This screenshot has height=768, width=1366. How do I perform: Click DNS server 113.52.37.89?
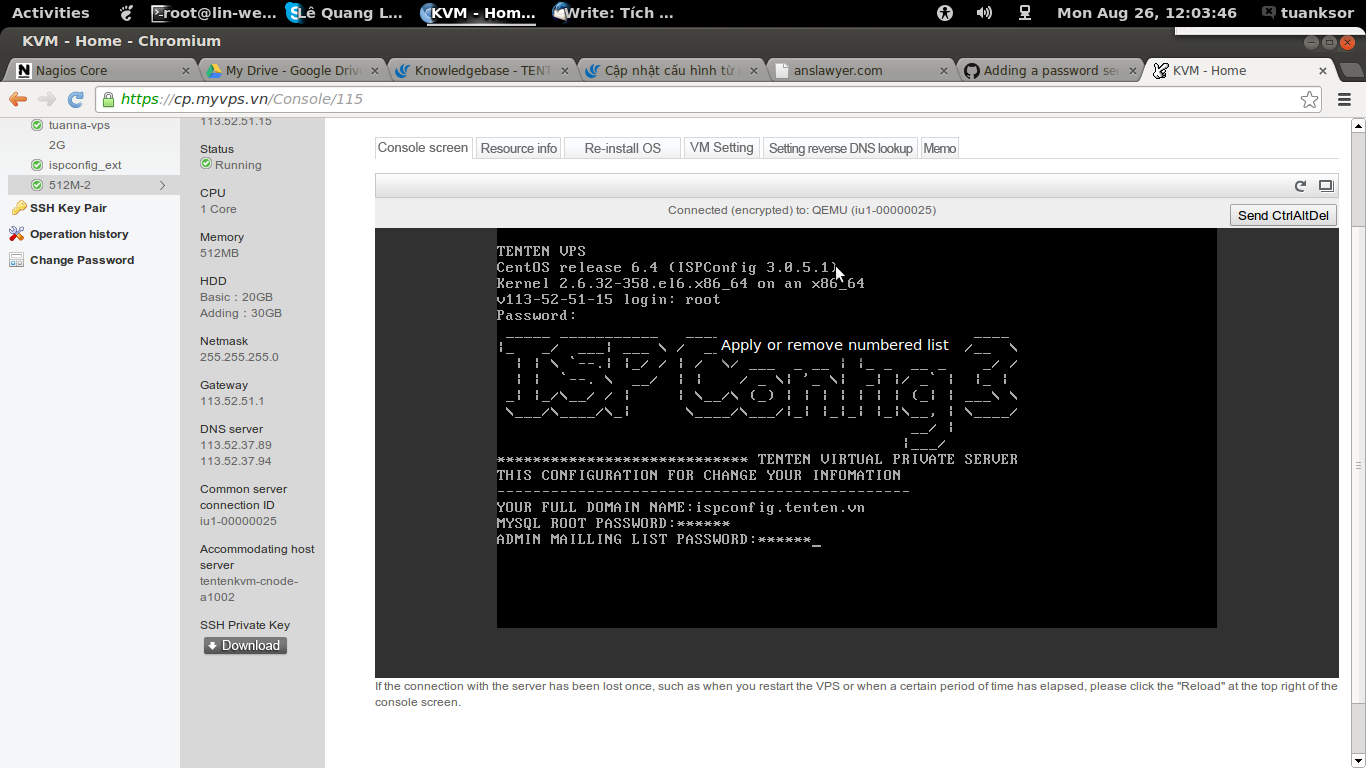(x=236, y=445)
